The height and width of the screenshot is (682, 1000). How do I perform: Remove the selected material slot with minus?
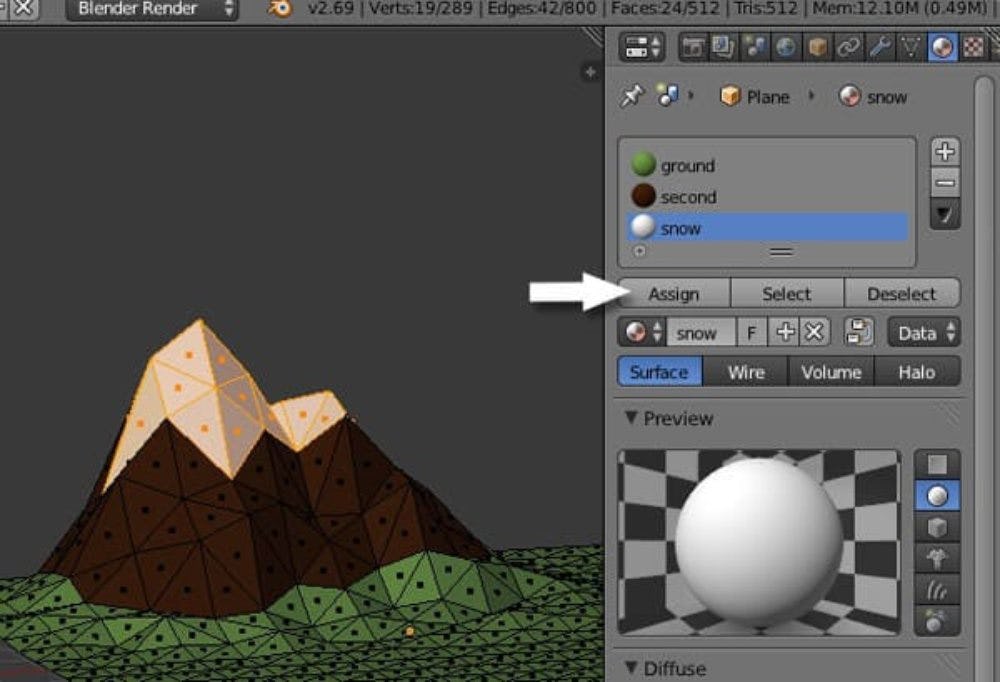[x=945, y=183]
